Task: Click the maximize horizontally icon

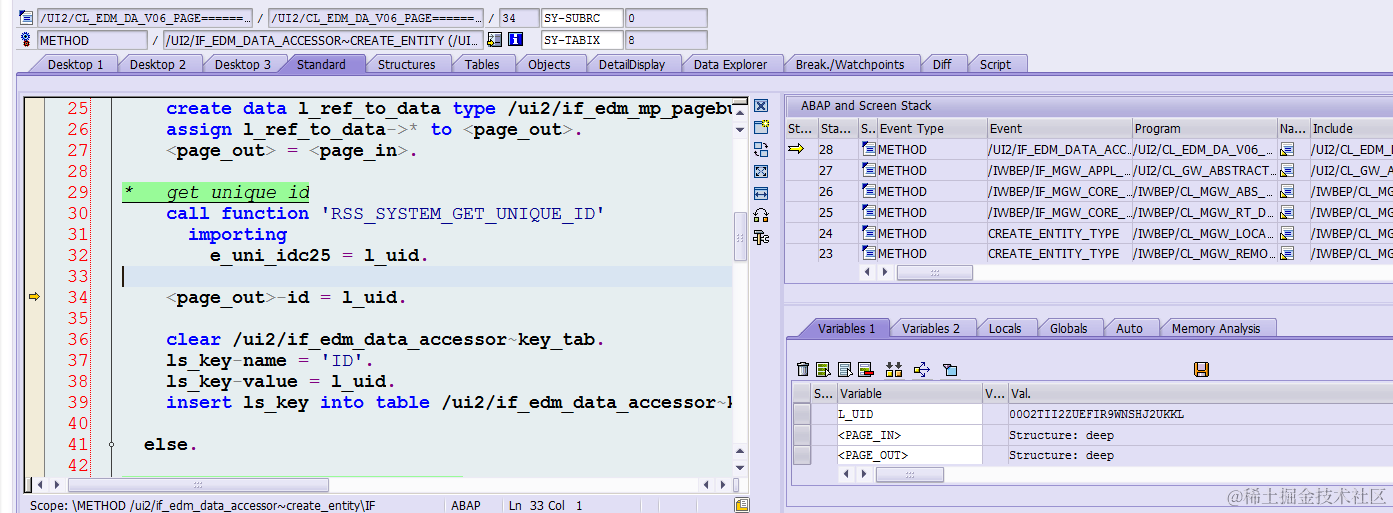Action: (761, 193)
